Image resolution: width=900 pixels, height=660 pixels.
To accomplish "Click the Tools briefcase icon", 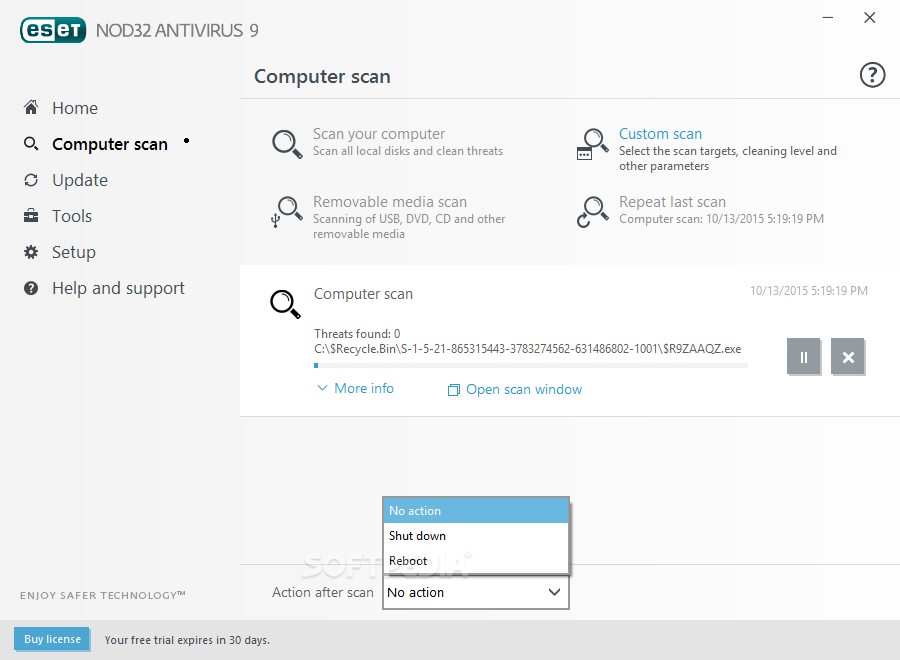I will click(31, 216).
